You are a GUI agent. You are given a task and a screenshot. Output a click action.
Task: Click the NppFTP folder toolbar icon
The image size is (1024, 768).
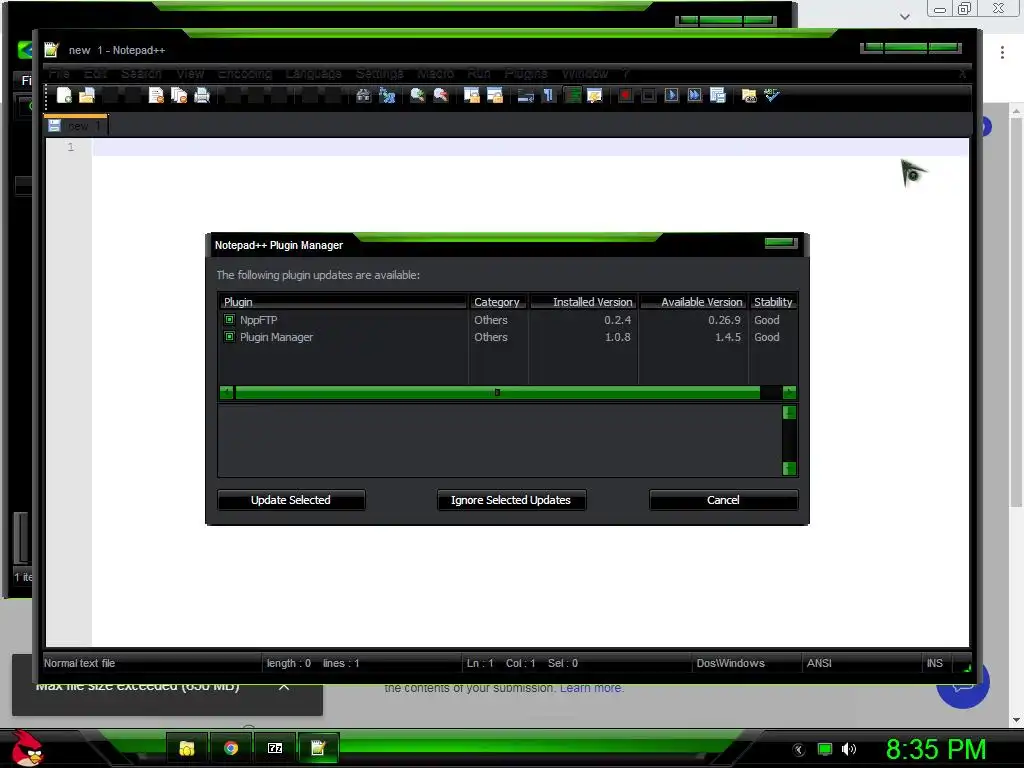(749, 95)
